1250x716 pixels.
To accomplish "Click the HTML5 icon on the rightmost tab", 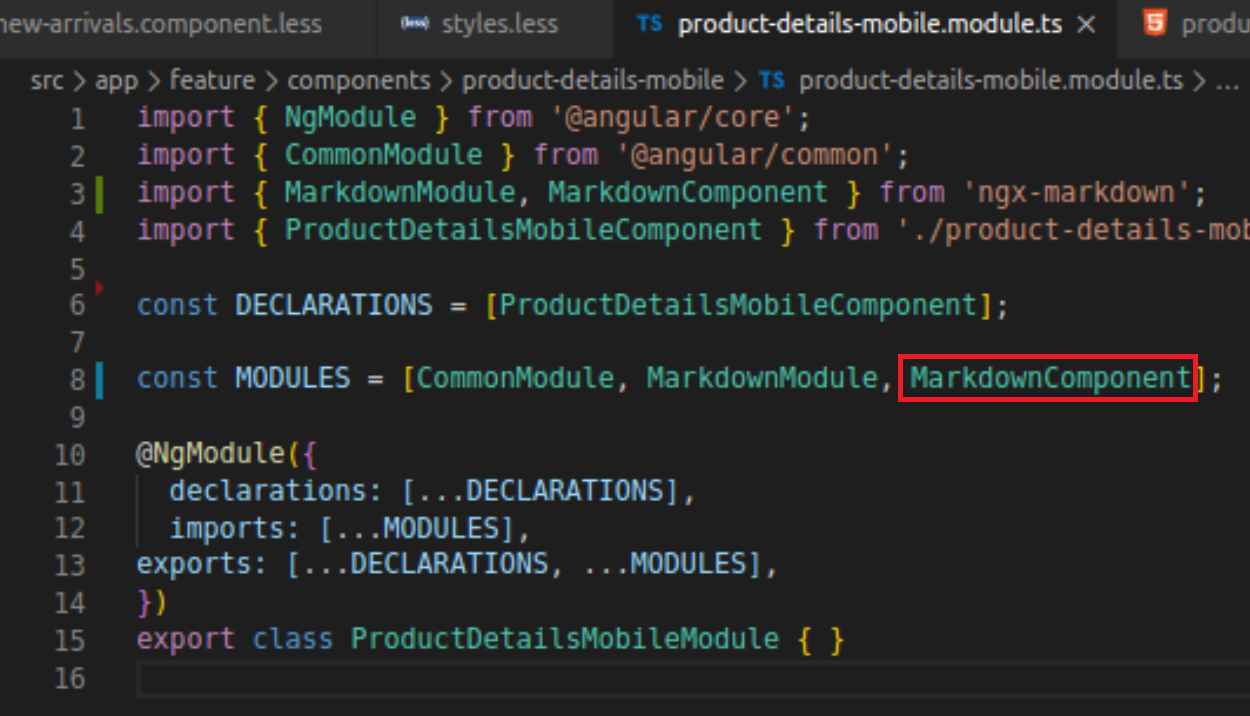I will point(1155,22).
